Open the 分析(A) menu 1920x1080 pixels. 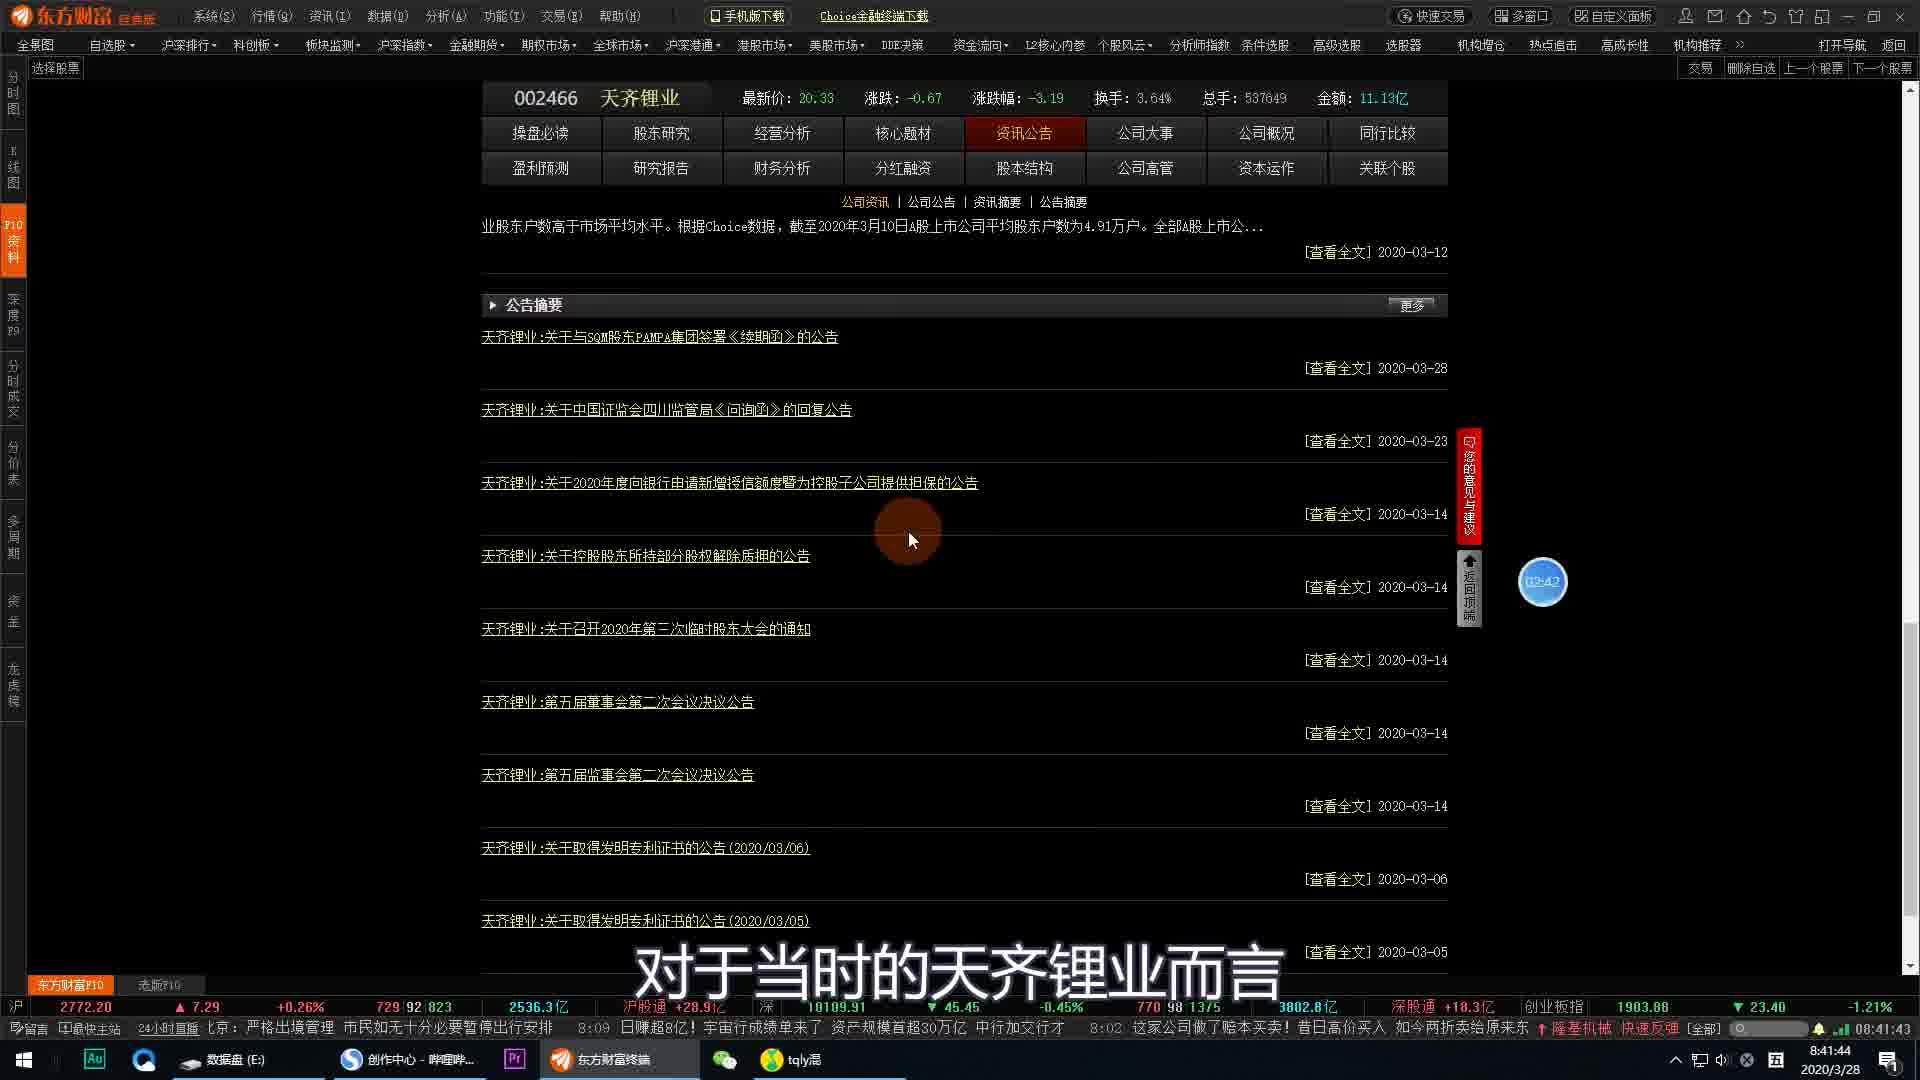point(445,16)
